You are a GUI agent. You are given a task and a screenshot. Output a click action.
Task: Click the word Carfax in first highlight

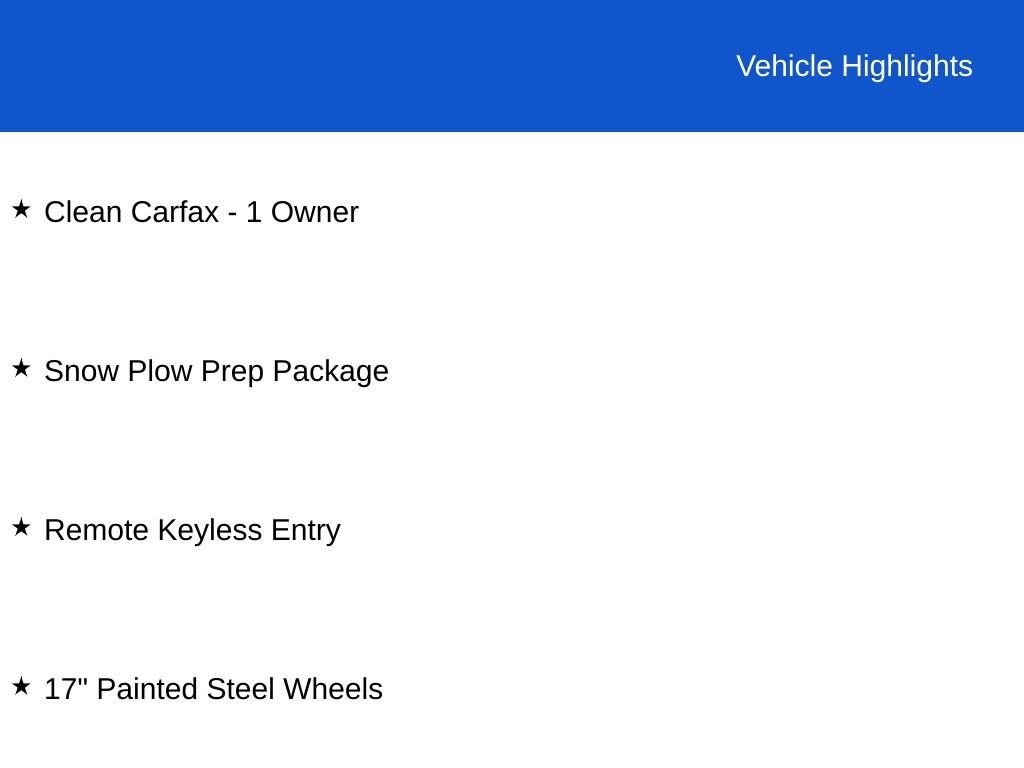[174, 212]
